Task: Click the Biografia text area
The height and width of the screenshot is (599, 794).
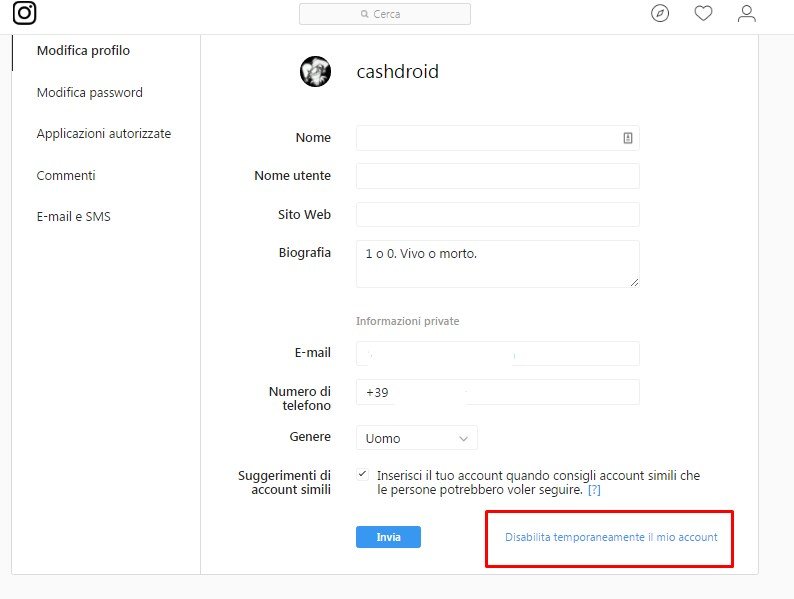Action: tap(497, 263)
